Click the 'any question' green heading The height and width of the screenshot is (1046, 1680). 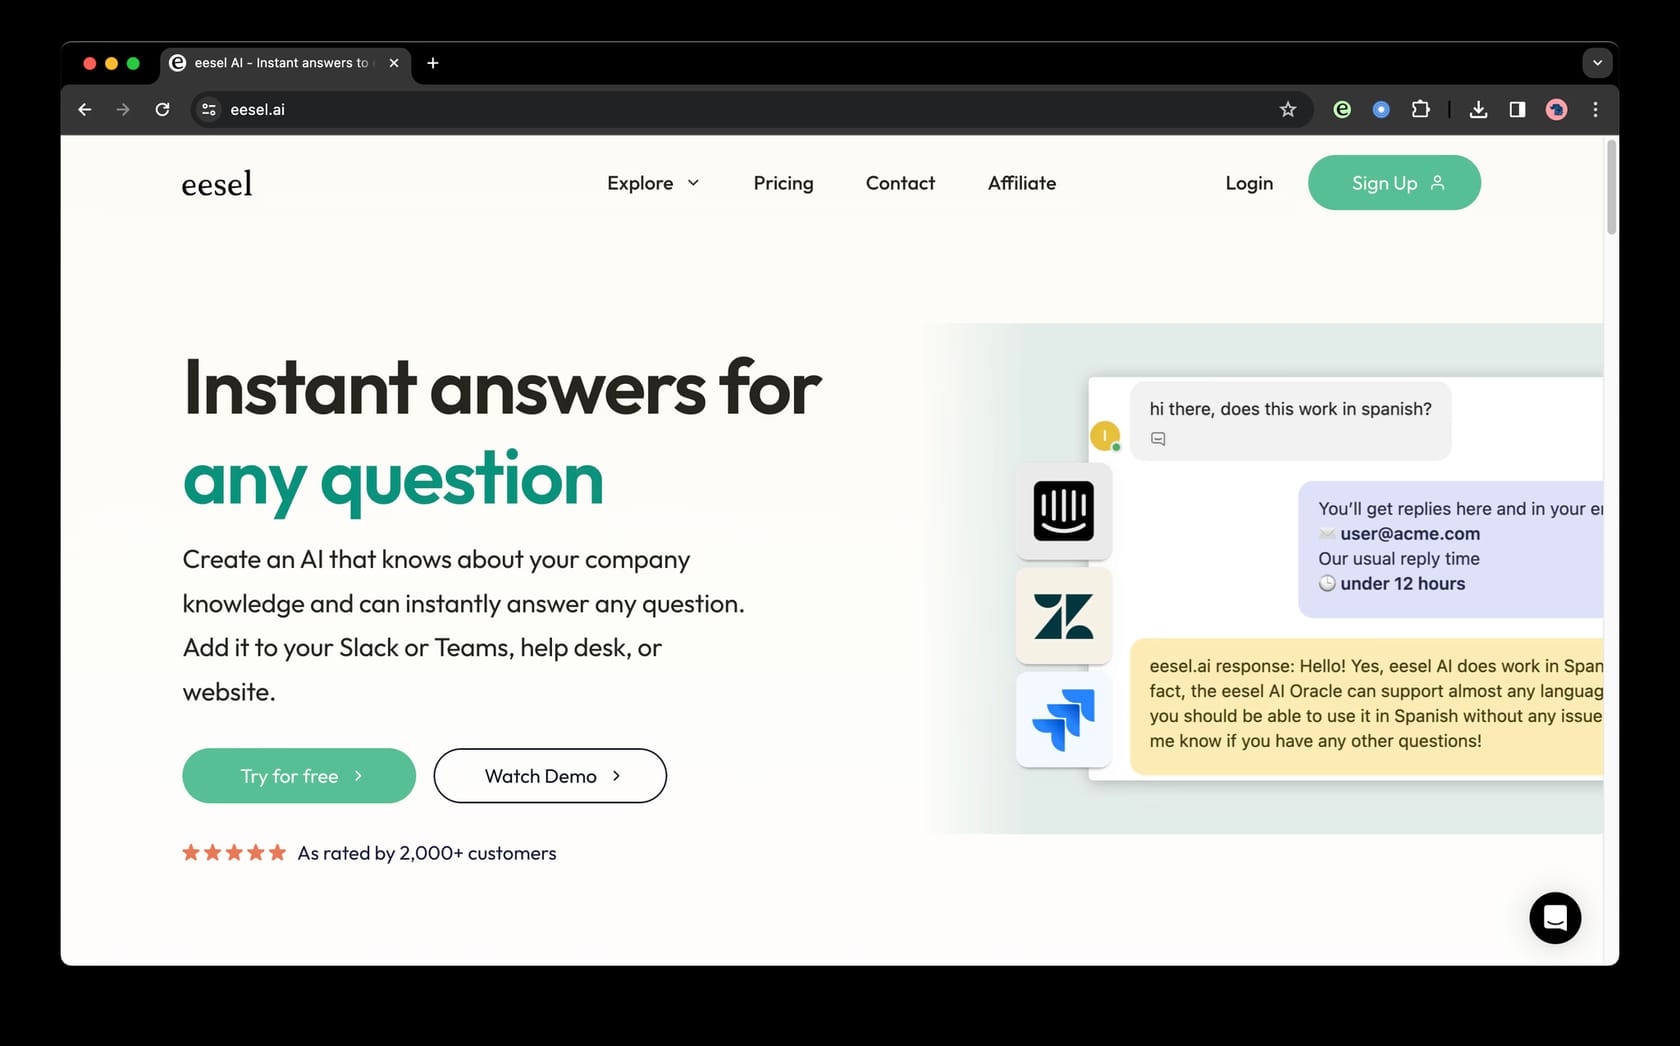pyautogui.click(x=393, y=479)
